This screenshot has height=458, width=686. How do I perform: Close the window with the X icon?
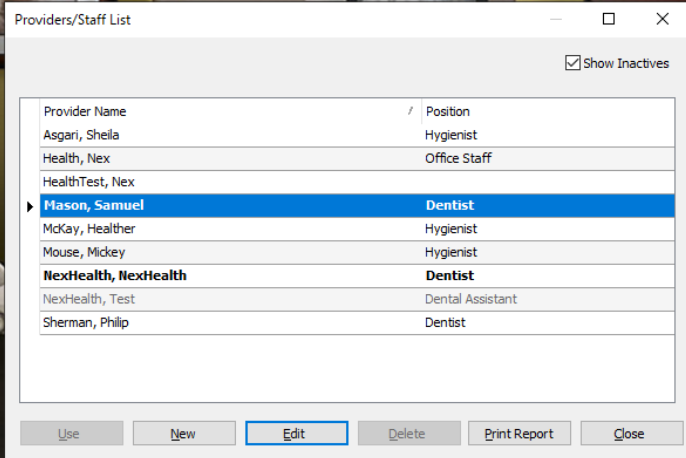point(662,19)
